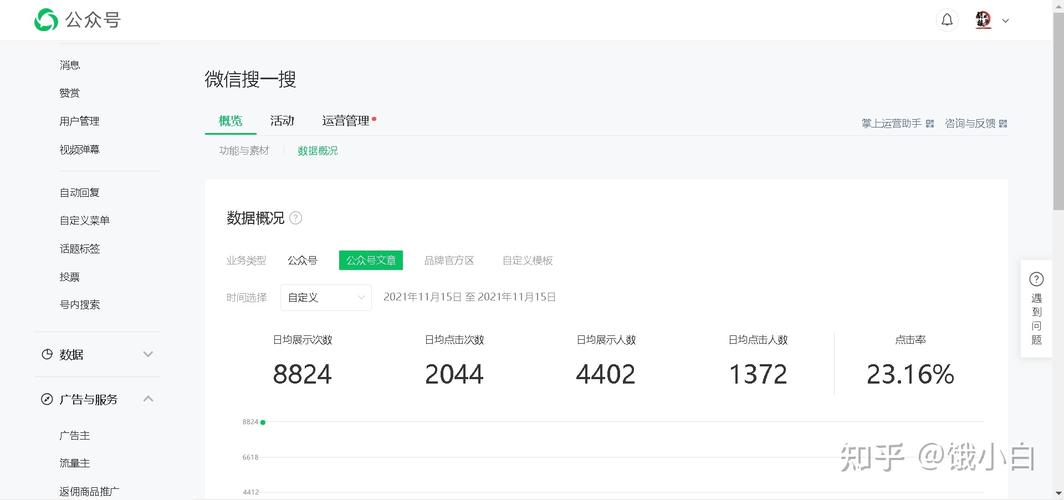The width and height of the screenshot is (1064, 500).
Task: Open 视频弹幕 sidebar item
Action: (79, 149)
